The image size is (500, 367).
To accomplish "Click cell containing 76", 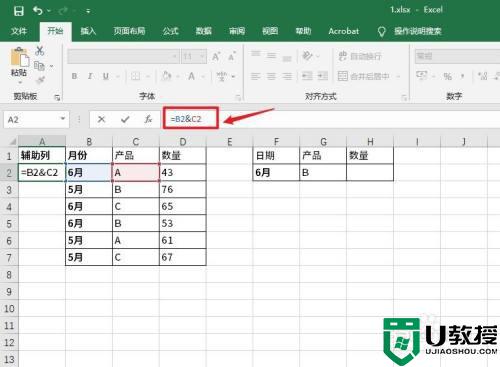I will click(x=183, y=190).
